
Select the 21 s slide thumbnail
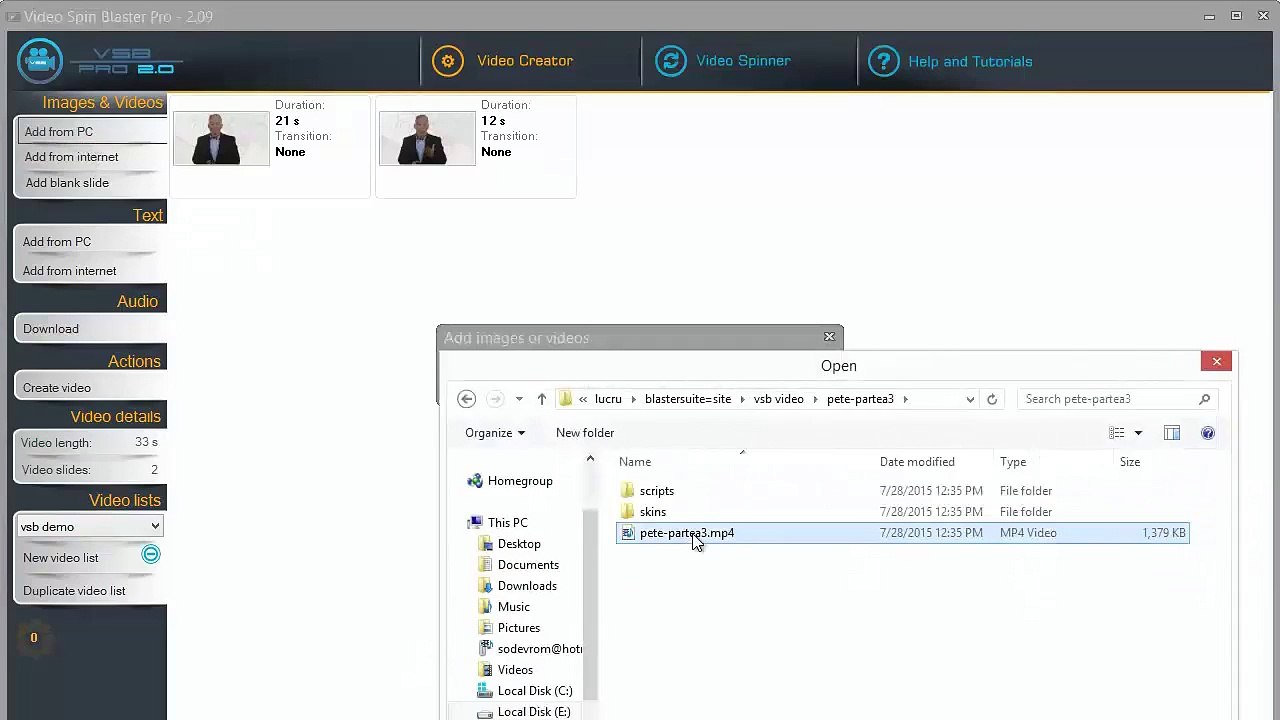[221, 138]
